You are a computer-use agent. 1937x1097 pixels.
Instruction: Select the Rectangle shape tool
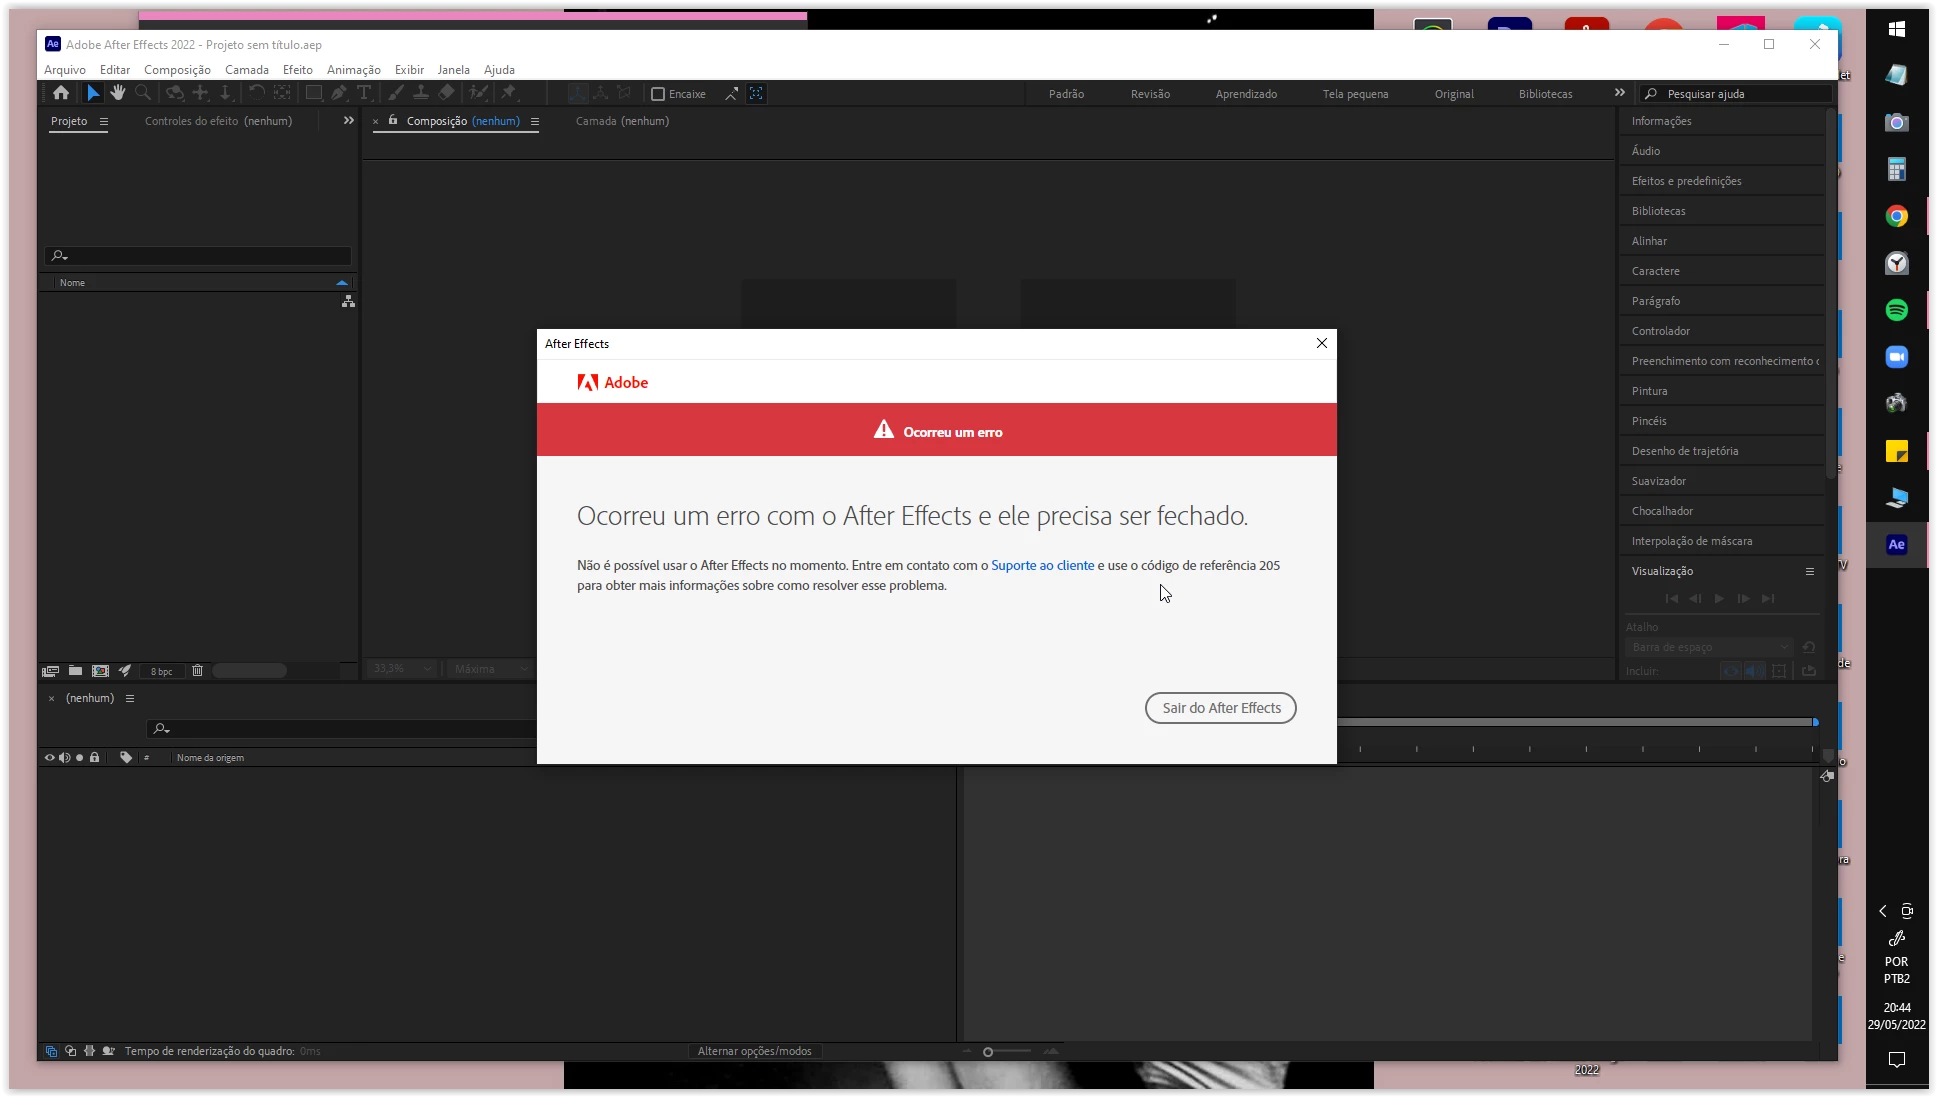pos(313,93)
